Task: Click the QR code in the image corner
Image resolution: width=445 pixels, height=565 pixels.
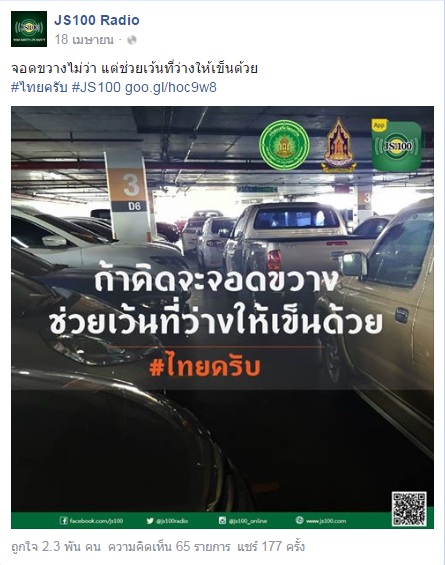Action: pyautogui.click(x=409, y=508)
